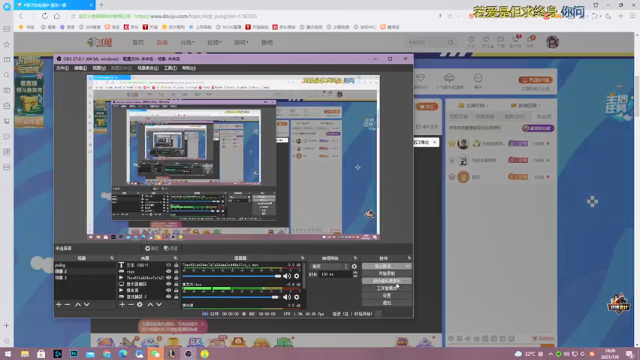Expand the scene transition type dropdown

[329, 267]
